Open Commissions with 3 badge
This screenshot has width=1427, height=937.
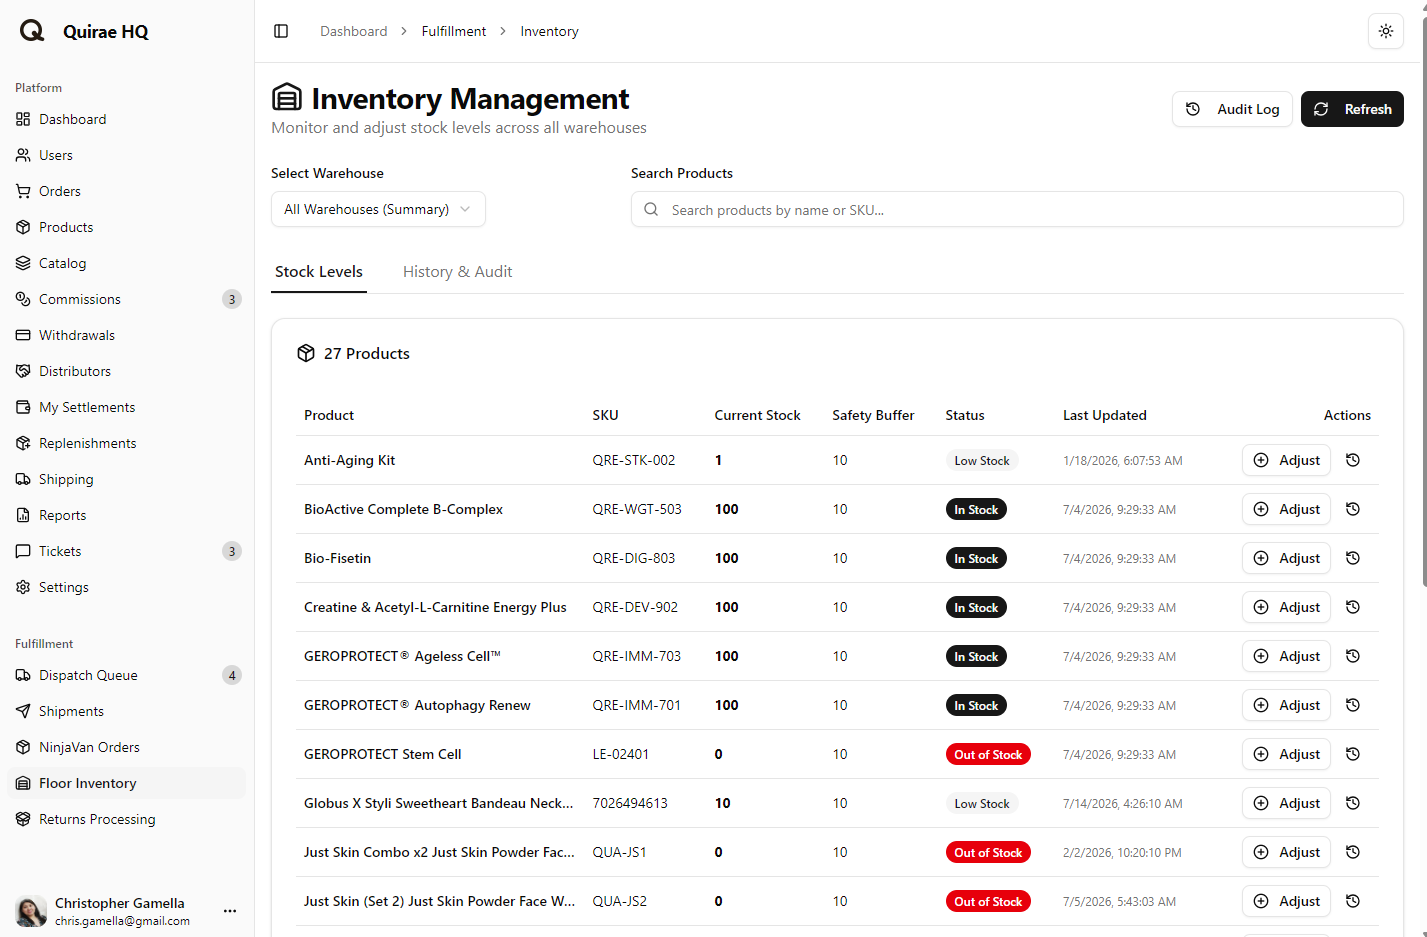point(127,299)
